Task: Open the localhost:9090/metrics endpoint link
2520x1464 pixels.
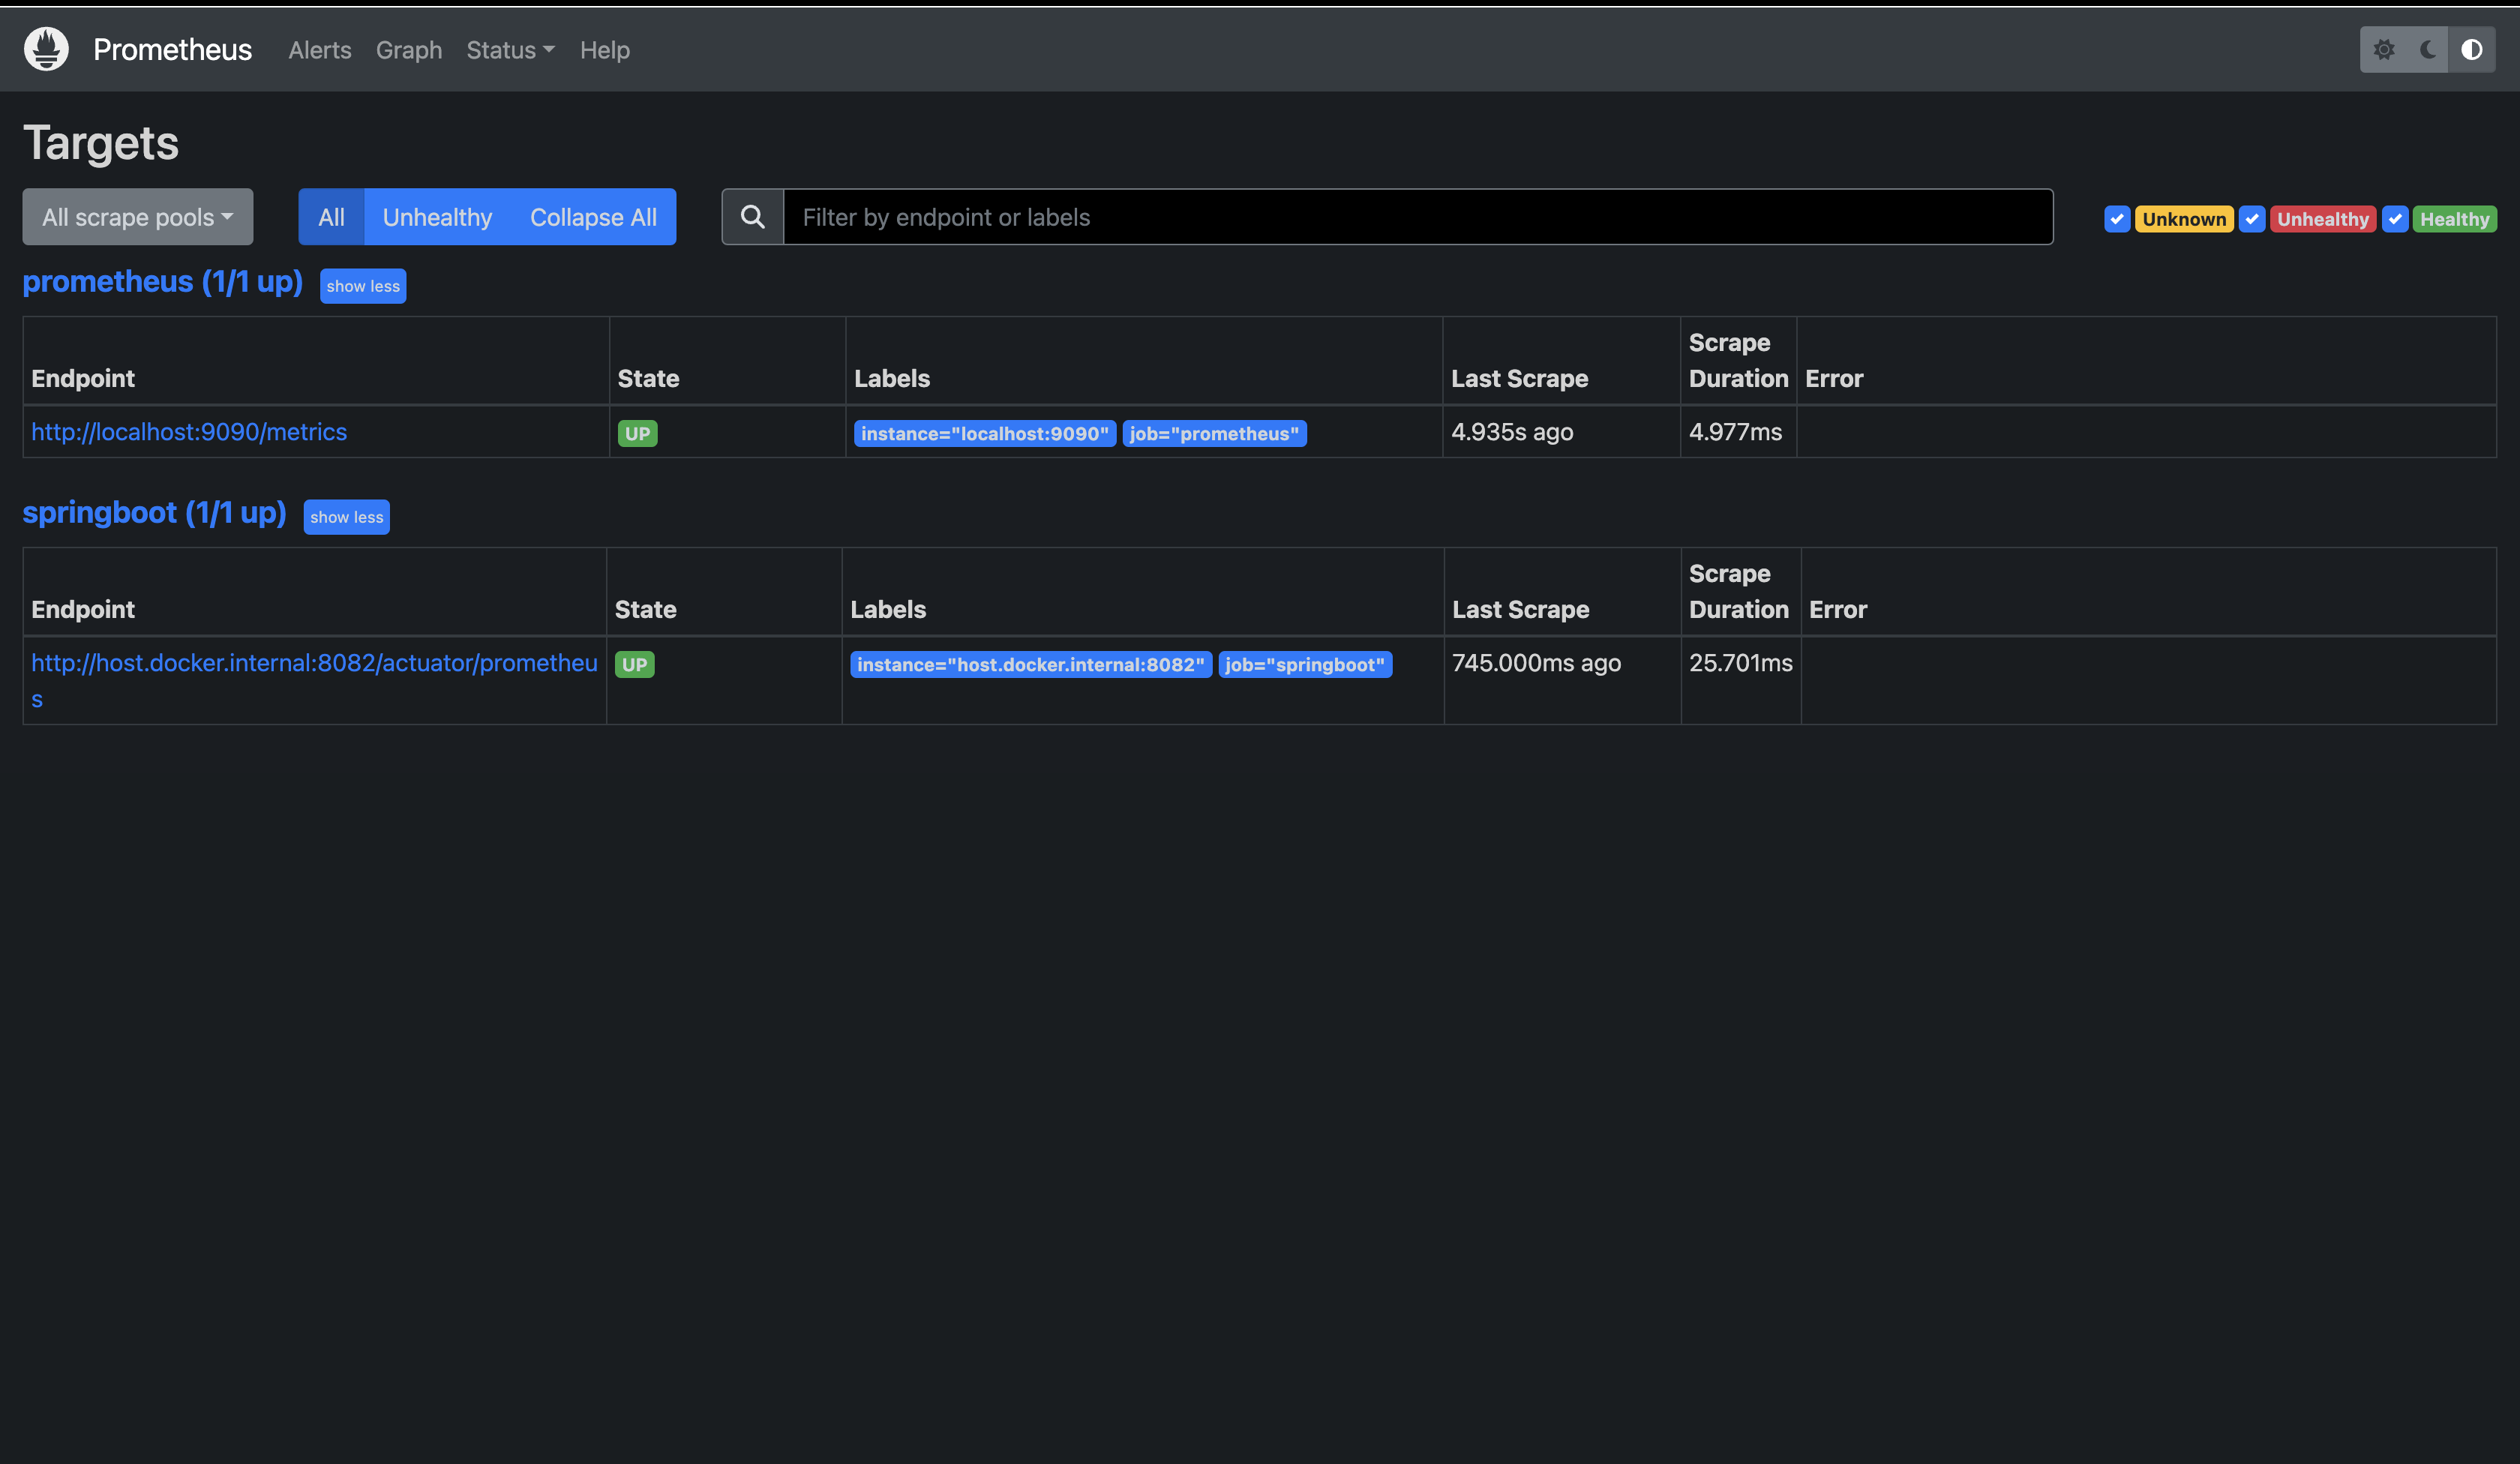Action: click(189, 432)
